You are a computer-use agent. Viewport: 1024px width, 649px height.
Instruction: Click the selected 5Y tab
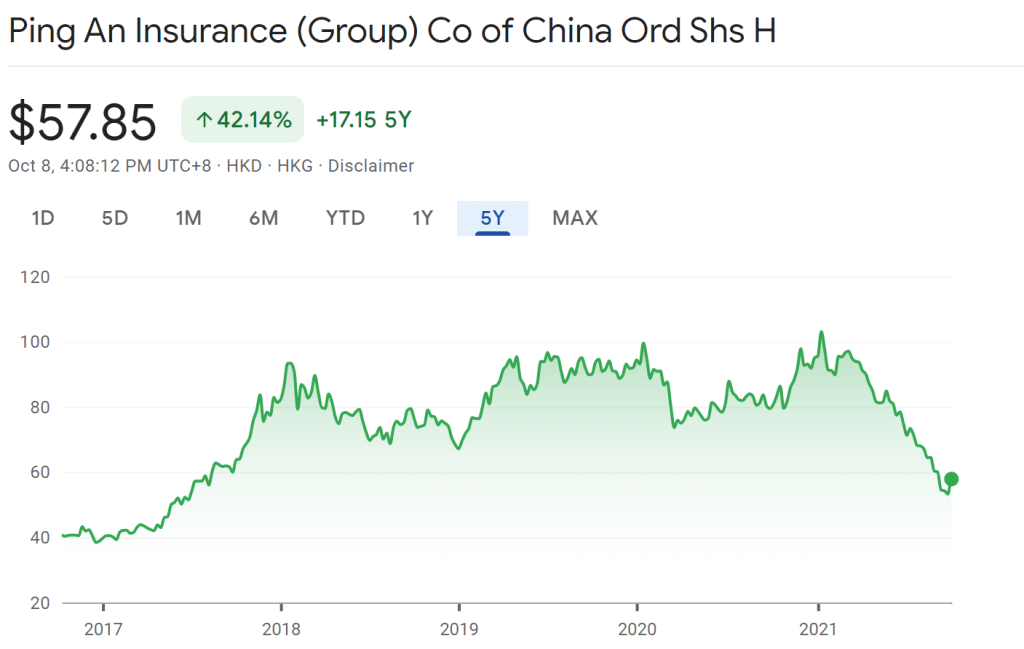point(492,217)
